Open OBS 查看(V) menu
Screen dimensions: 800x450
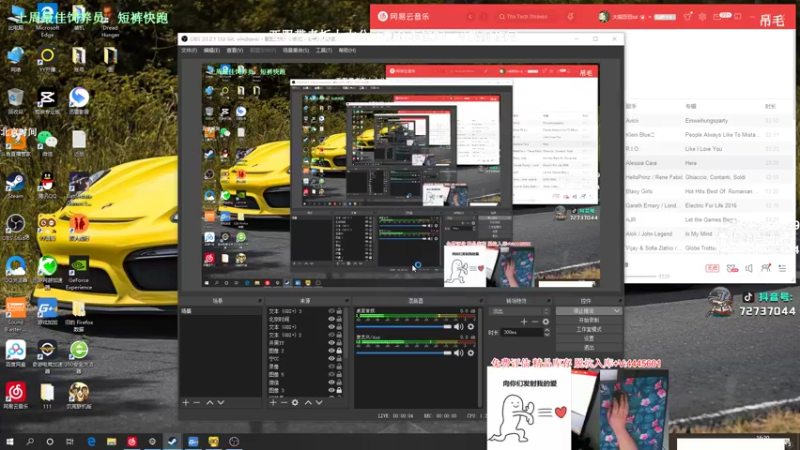click(235, 51)
